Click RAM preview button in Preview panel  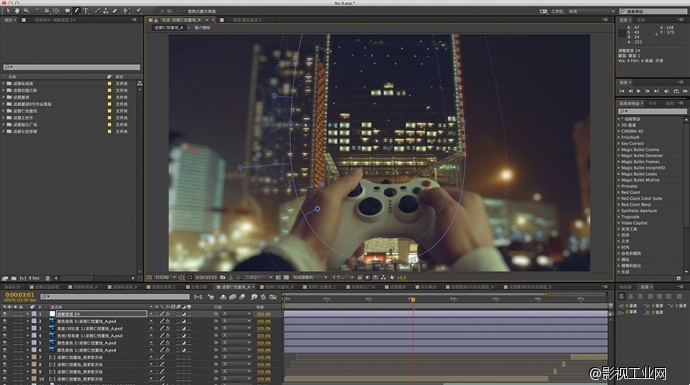click(x=686, y=91)
